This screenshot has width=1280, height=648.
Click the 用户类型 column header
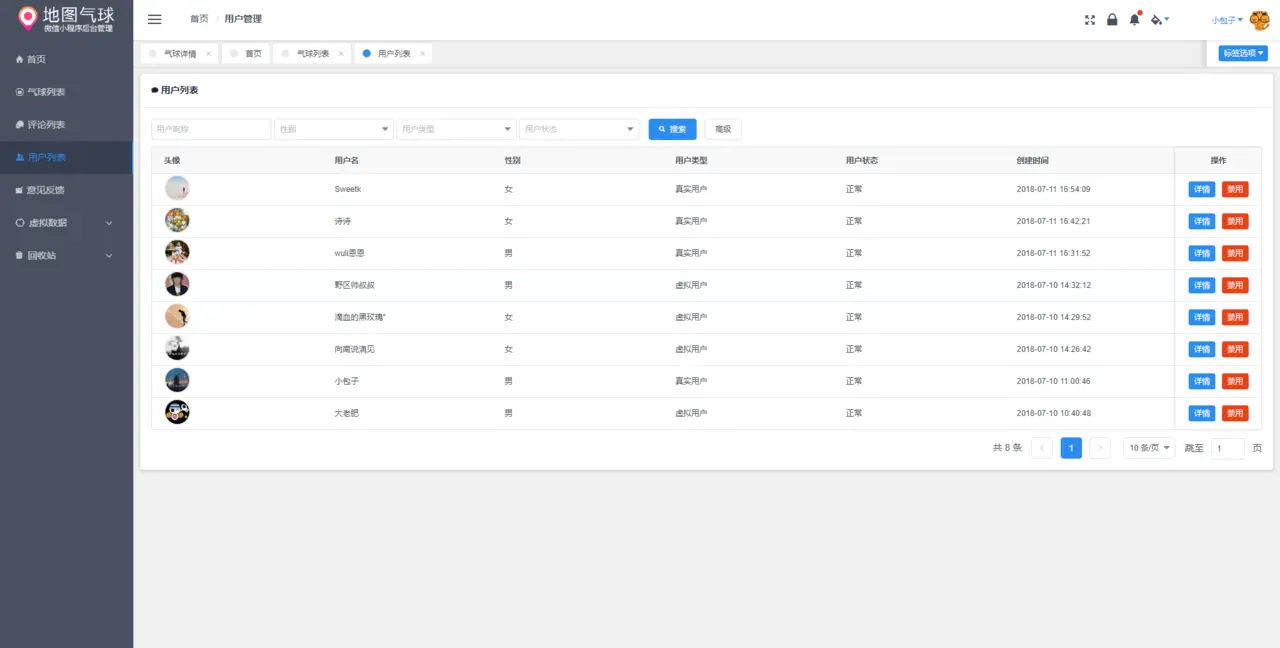(692, 160)
